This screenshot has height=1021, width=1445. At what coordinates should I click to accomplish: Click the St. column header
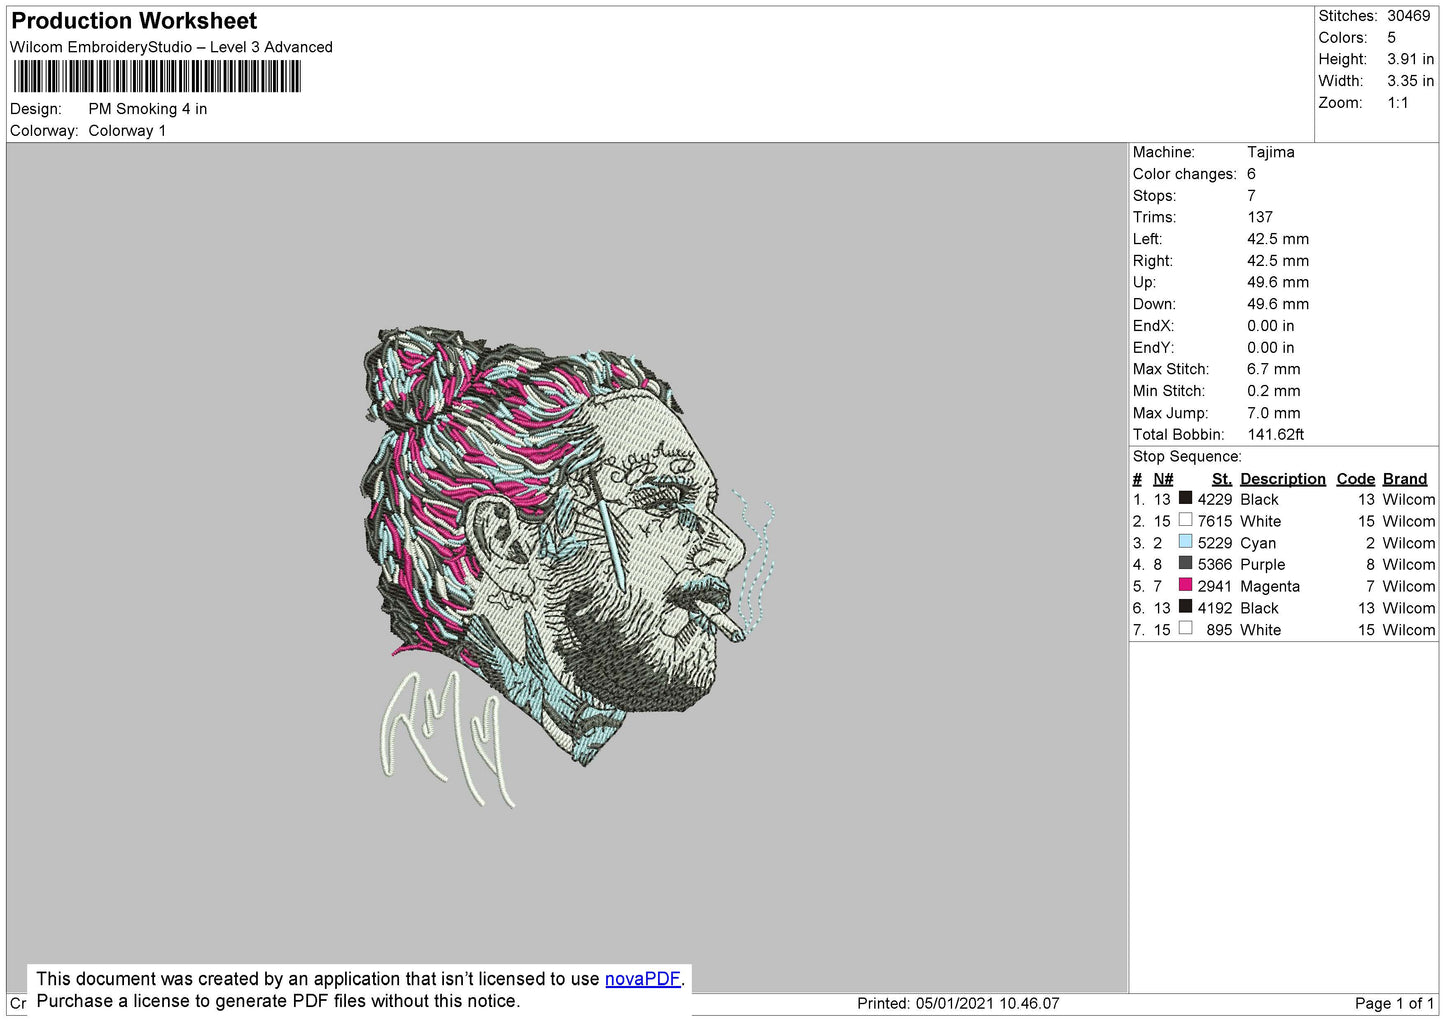(x=1221, y=479)
